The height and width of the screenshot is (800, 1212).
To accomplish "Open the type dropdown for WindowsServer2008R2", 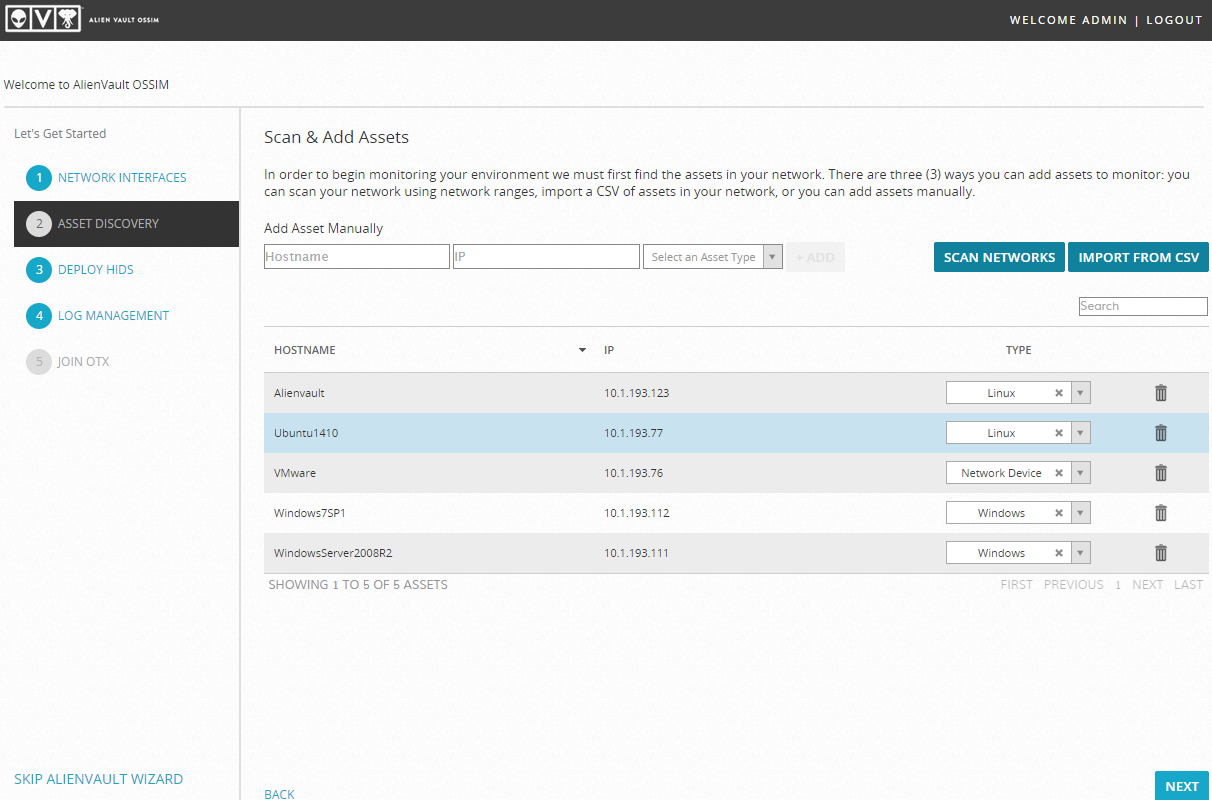I will click(x=1080, y=553).
